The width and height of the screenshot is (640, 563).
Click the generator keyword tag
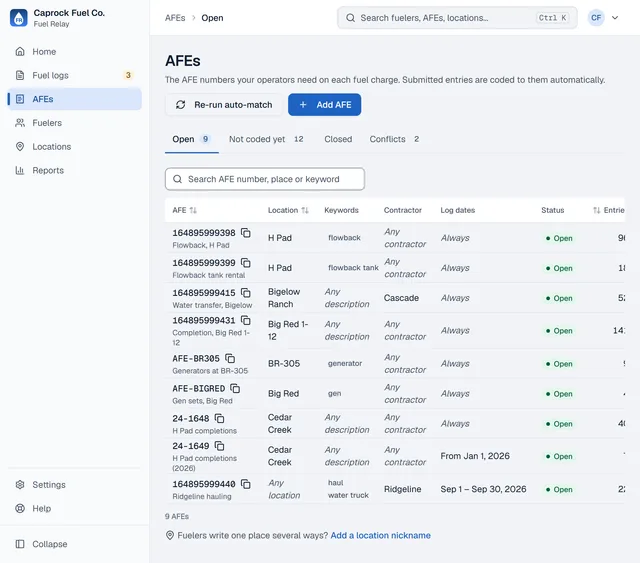point(345,363)
